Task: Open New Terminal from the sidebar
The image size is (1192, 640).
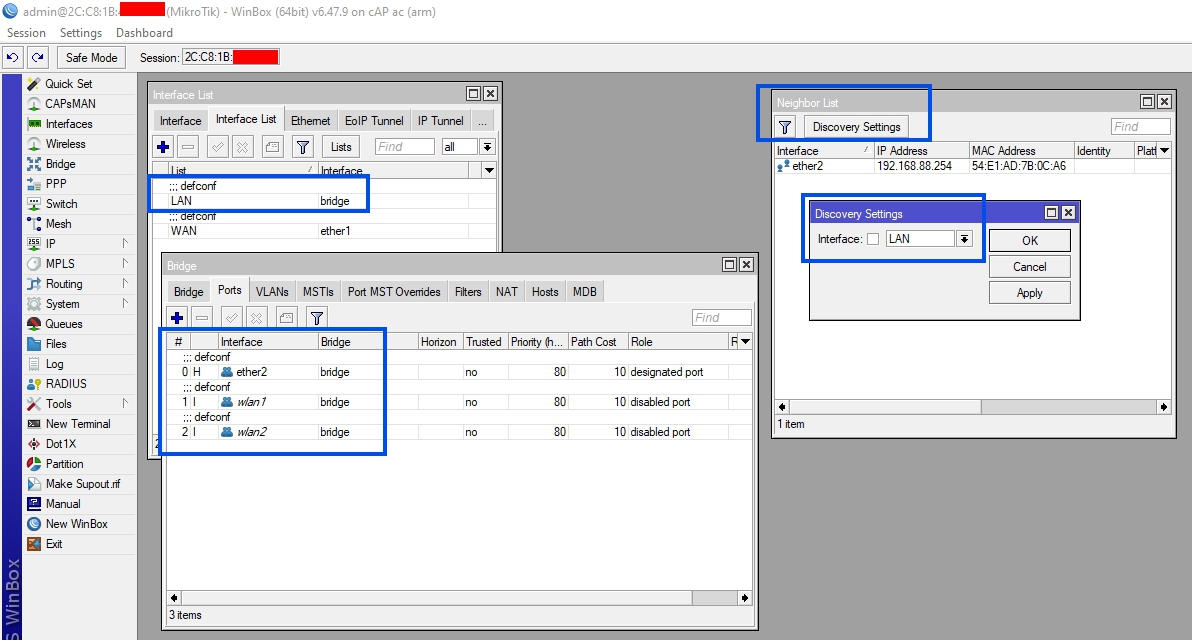Action: pyautogui.click(x=78, y=423)
